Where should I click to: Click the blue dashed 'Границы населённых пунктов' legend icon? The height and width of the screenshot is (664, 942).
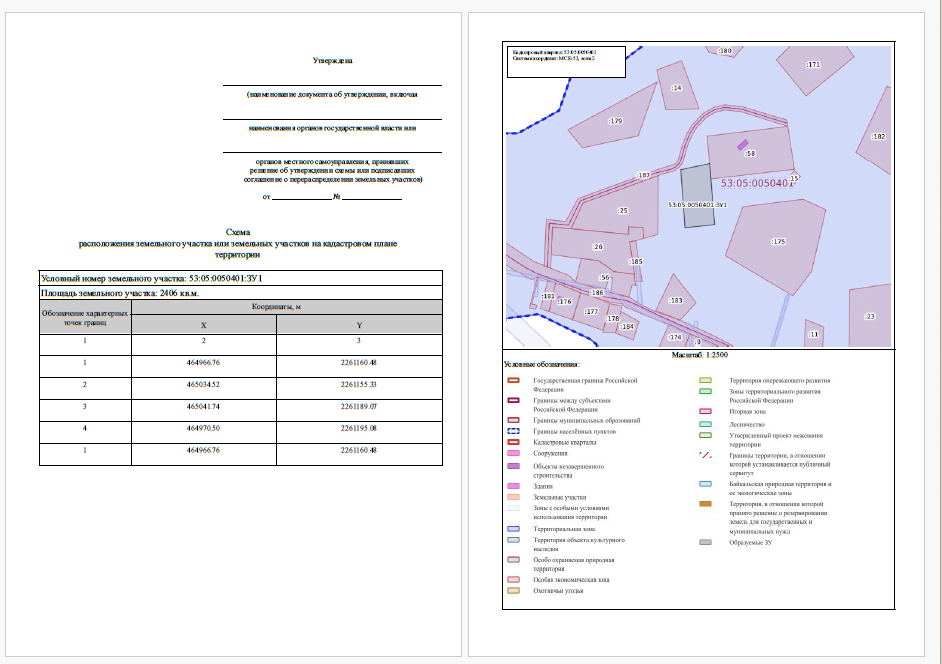513,431
